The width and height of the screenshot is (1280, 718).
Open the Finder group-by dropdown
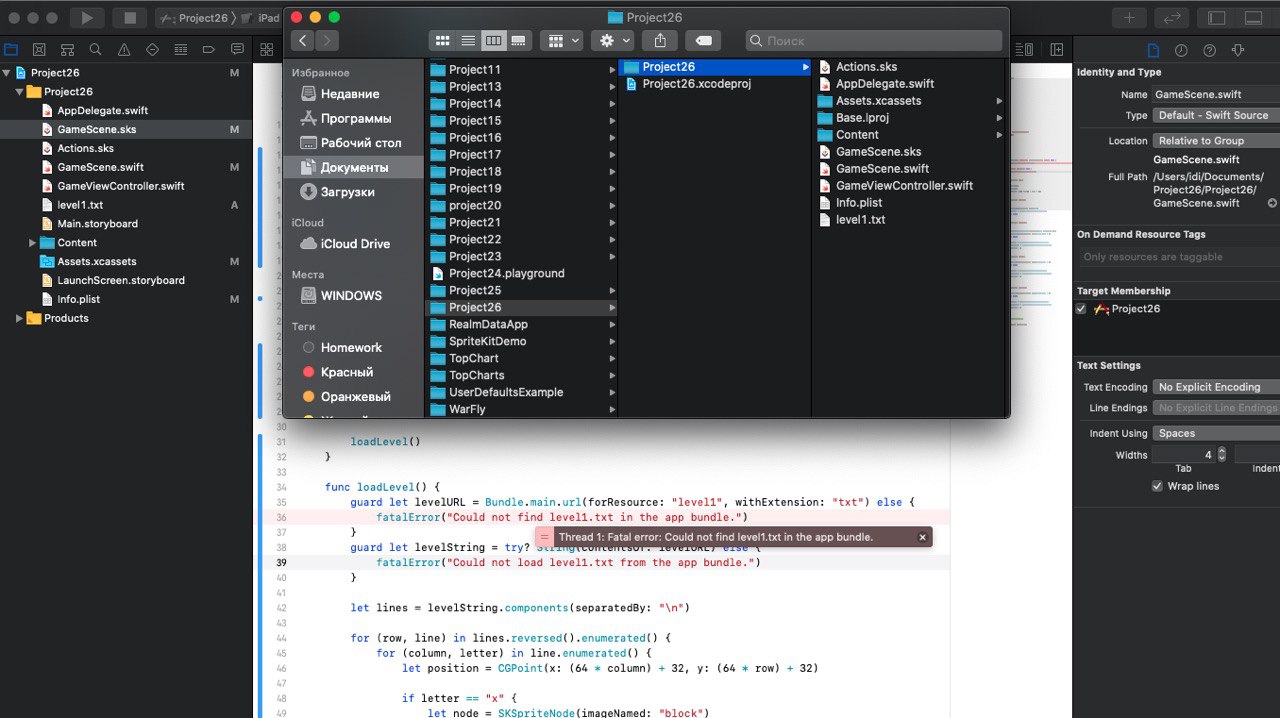click(x=561, y=40)
